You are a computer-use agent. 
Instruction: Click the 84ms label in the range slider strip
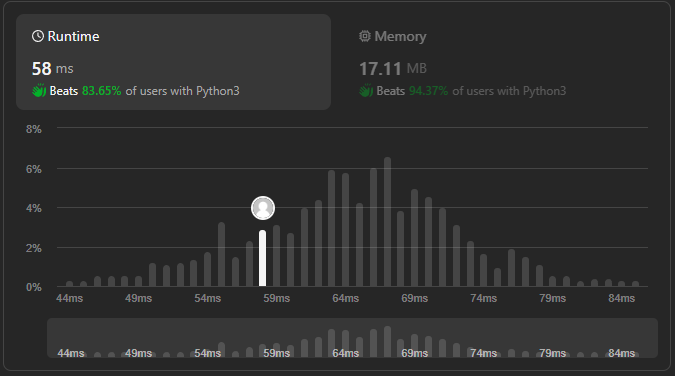pos(622,353)
